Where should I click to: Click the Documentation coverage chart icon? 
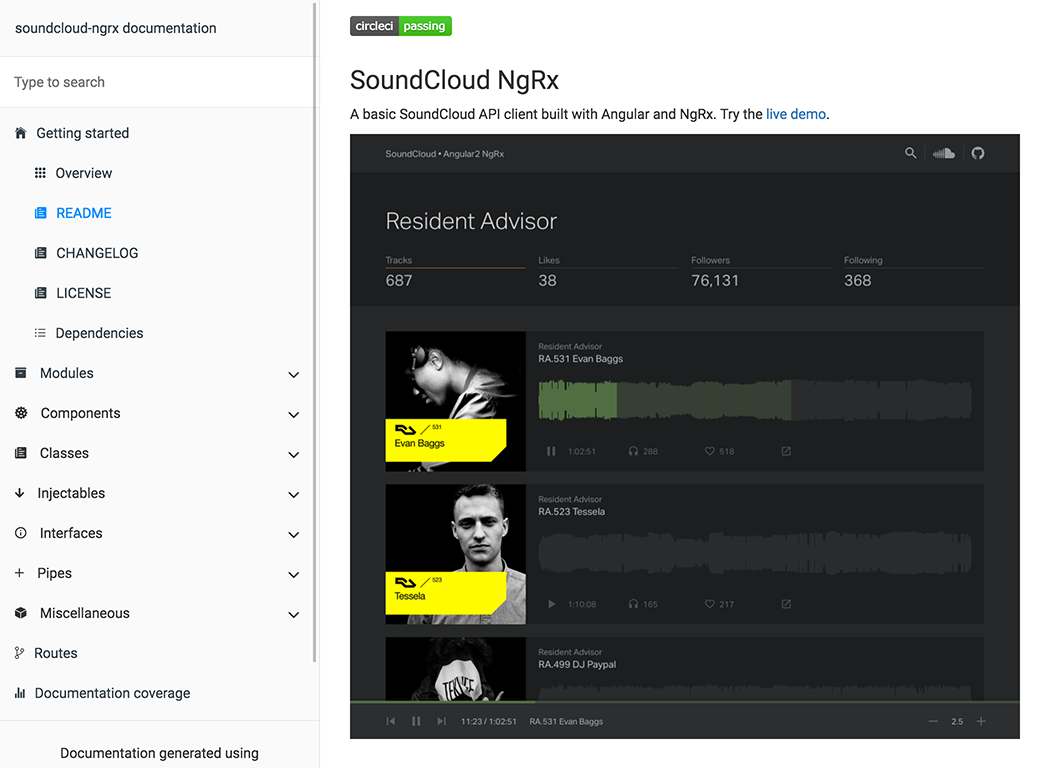tap(22, 693)
